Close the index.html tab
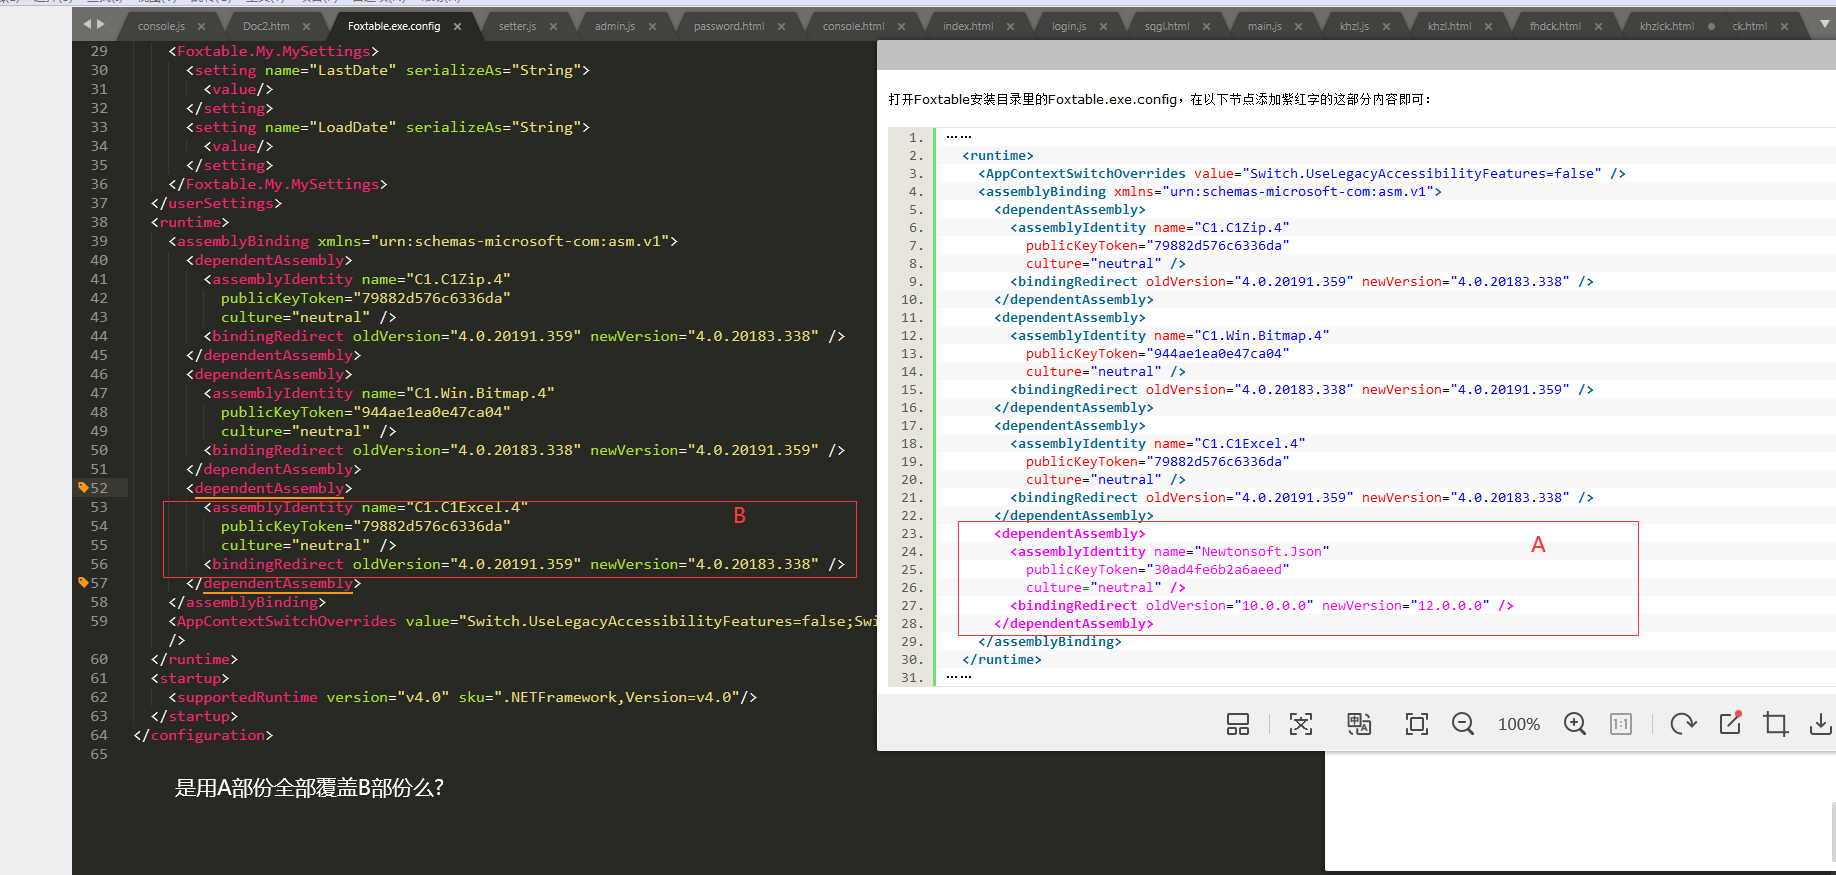The width and height of the screenshot is (1836, 875). (x=1011, y=27)
